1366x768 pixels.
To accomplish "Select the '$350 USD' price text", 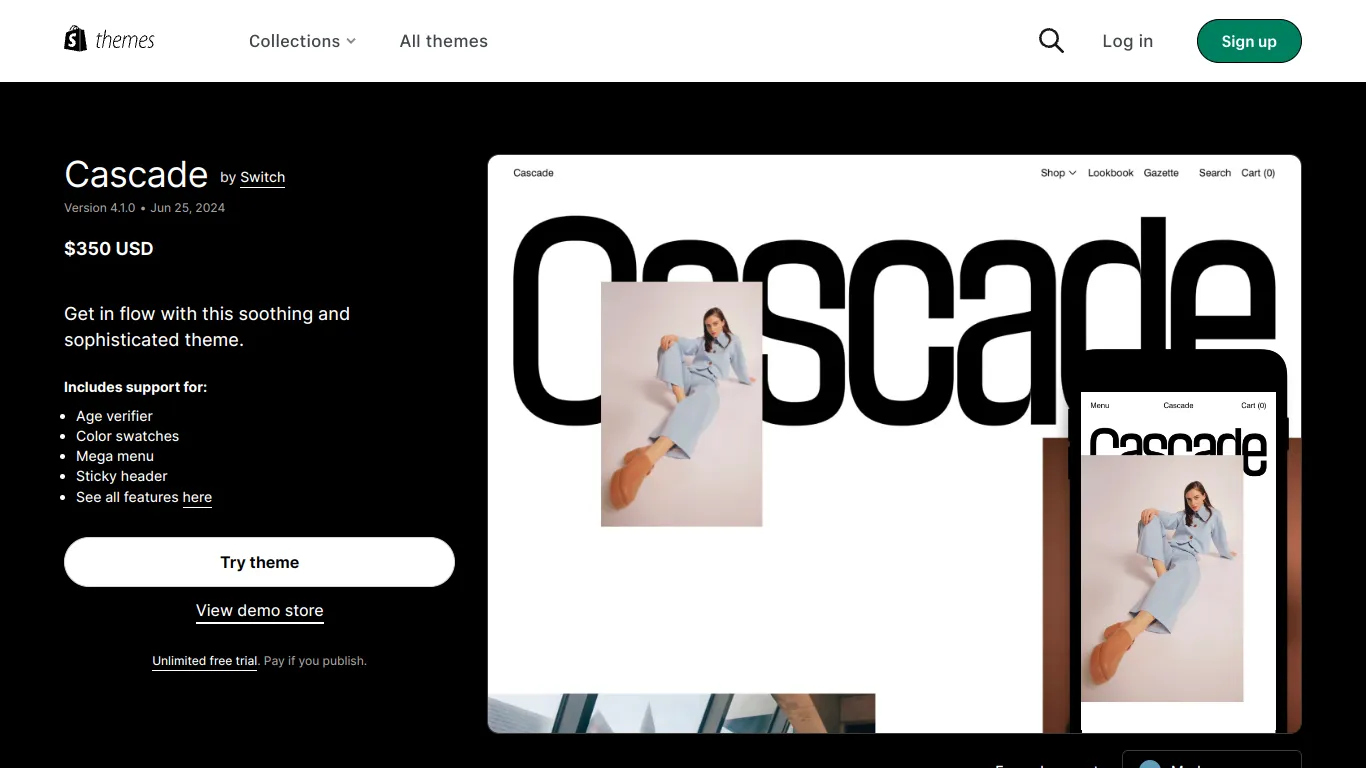I will click(109, 249).
